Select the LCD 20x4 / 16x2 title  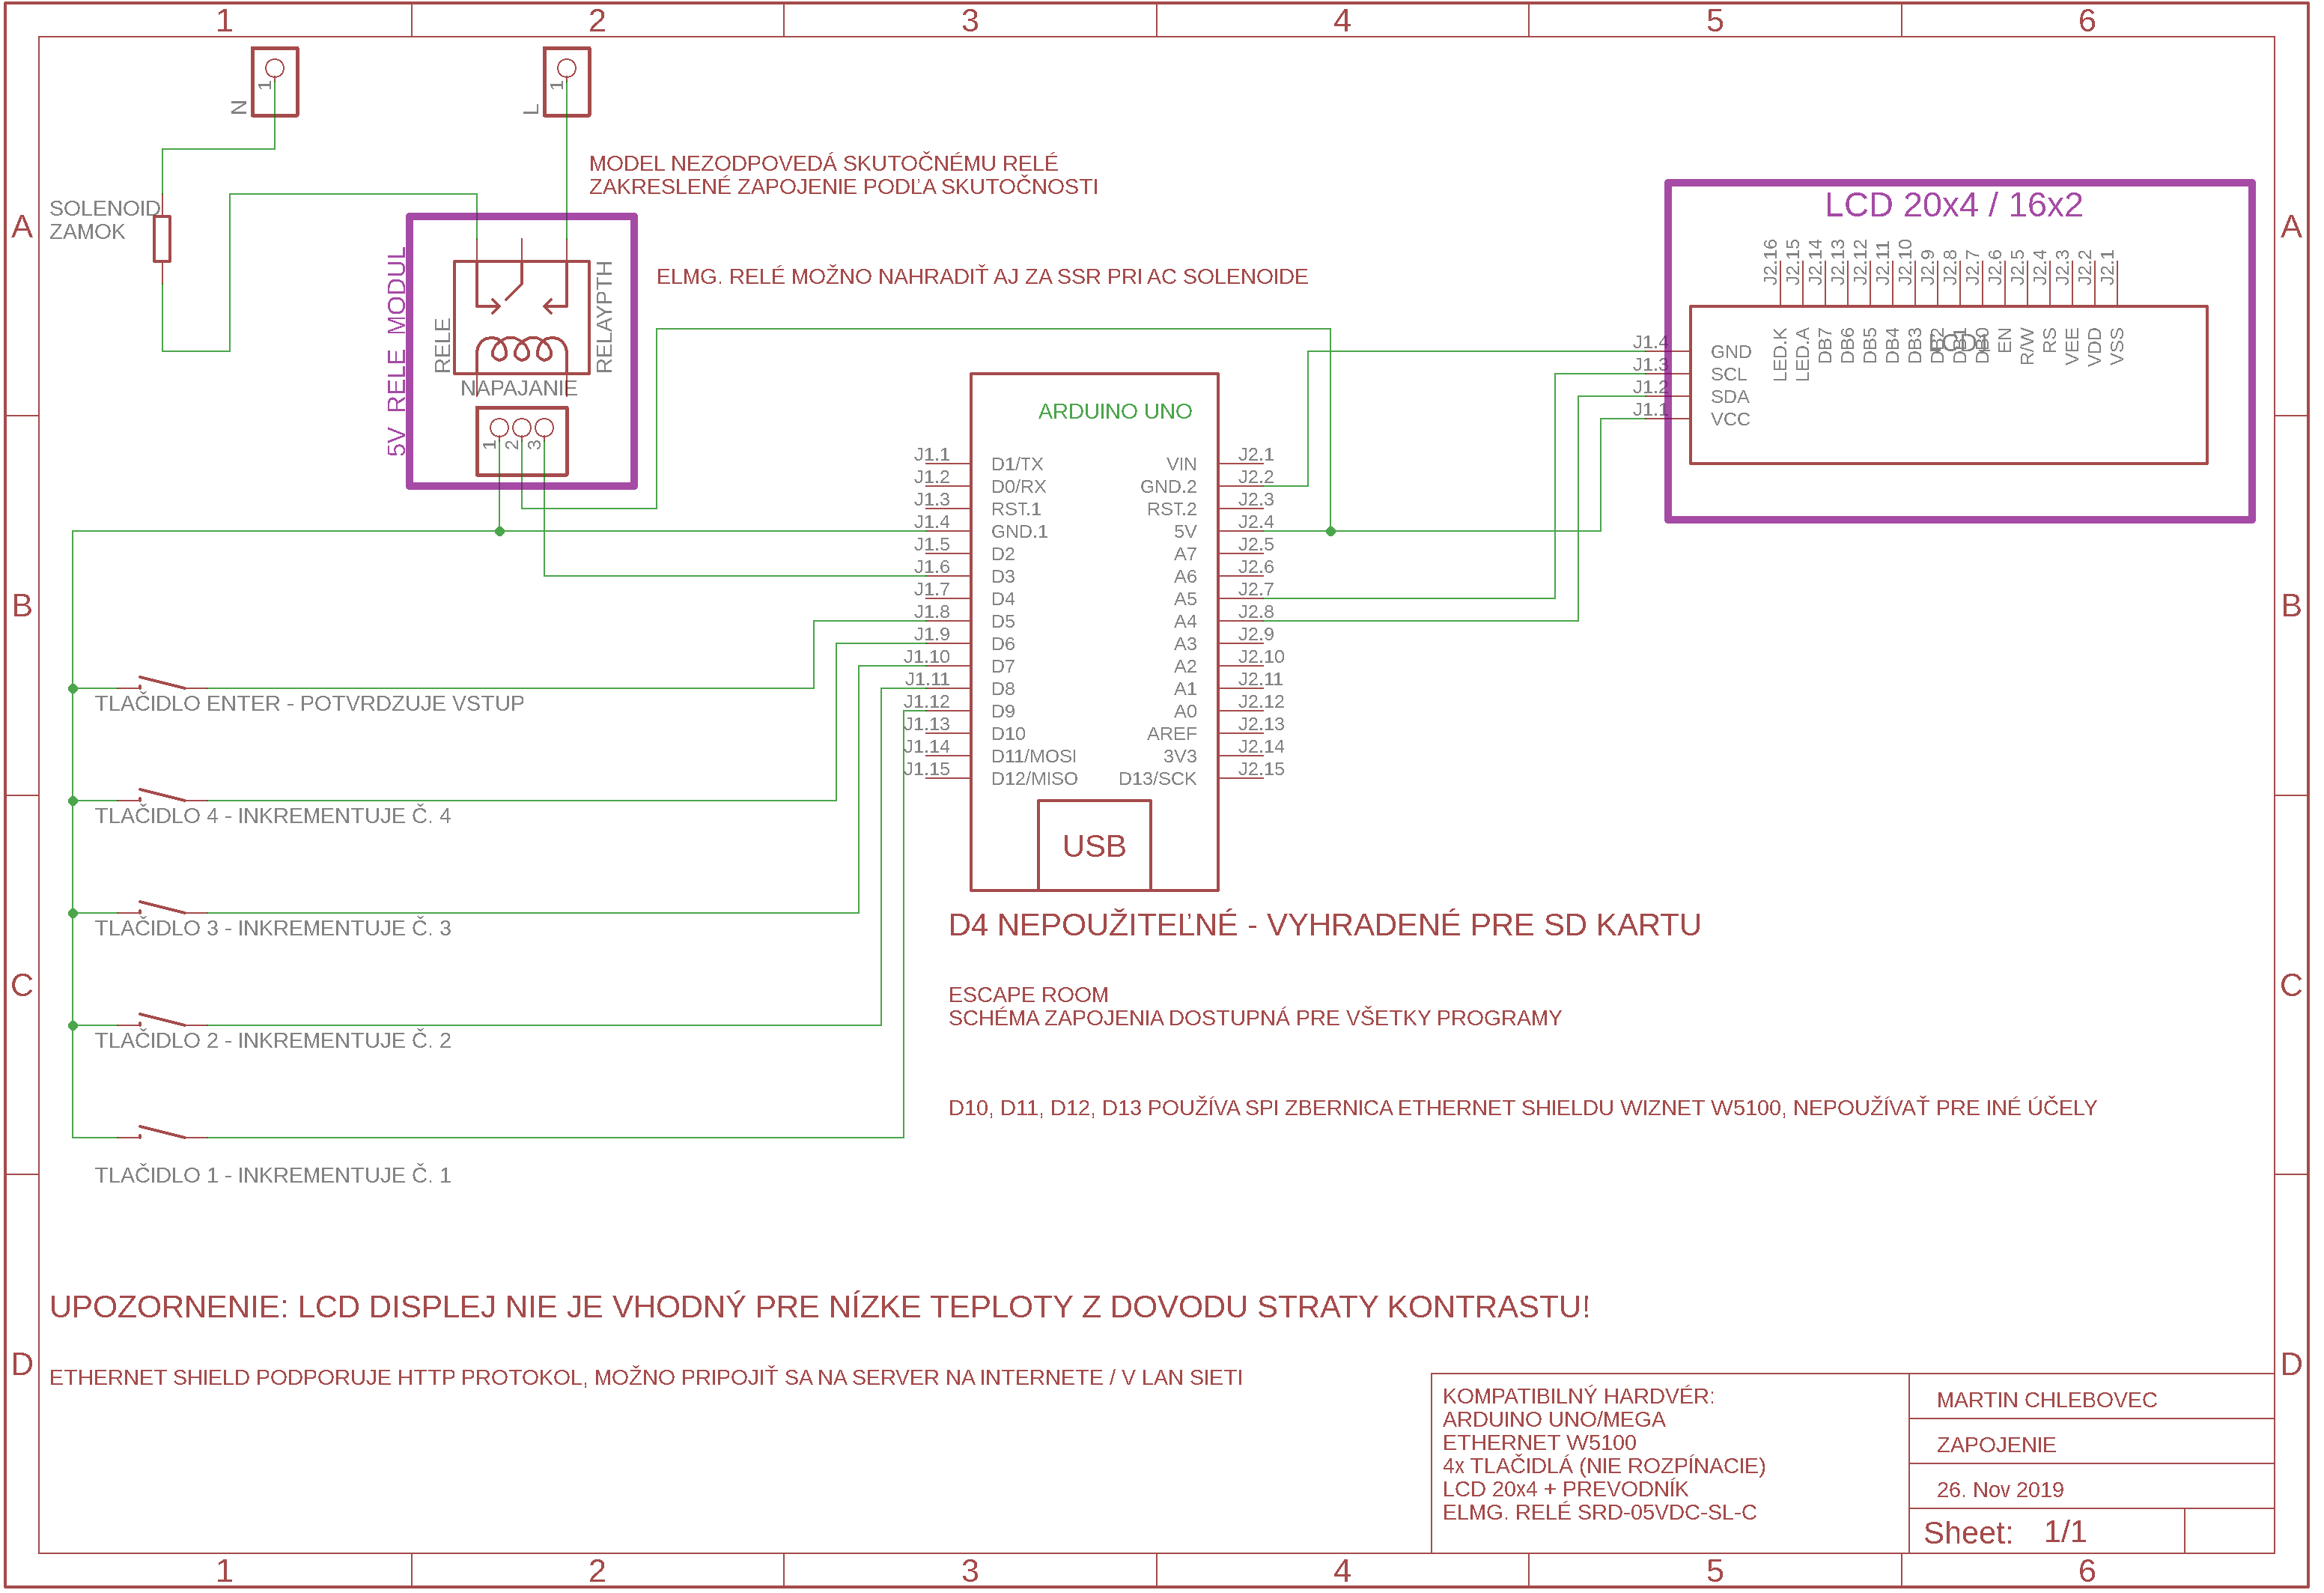1953,204
